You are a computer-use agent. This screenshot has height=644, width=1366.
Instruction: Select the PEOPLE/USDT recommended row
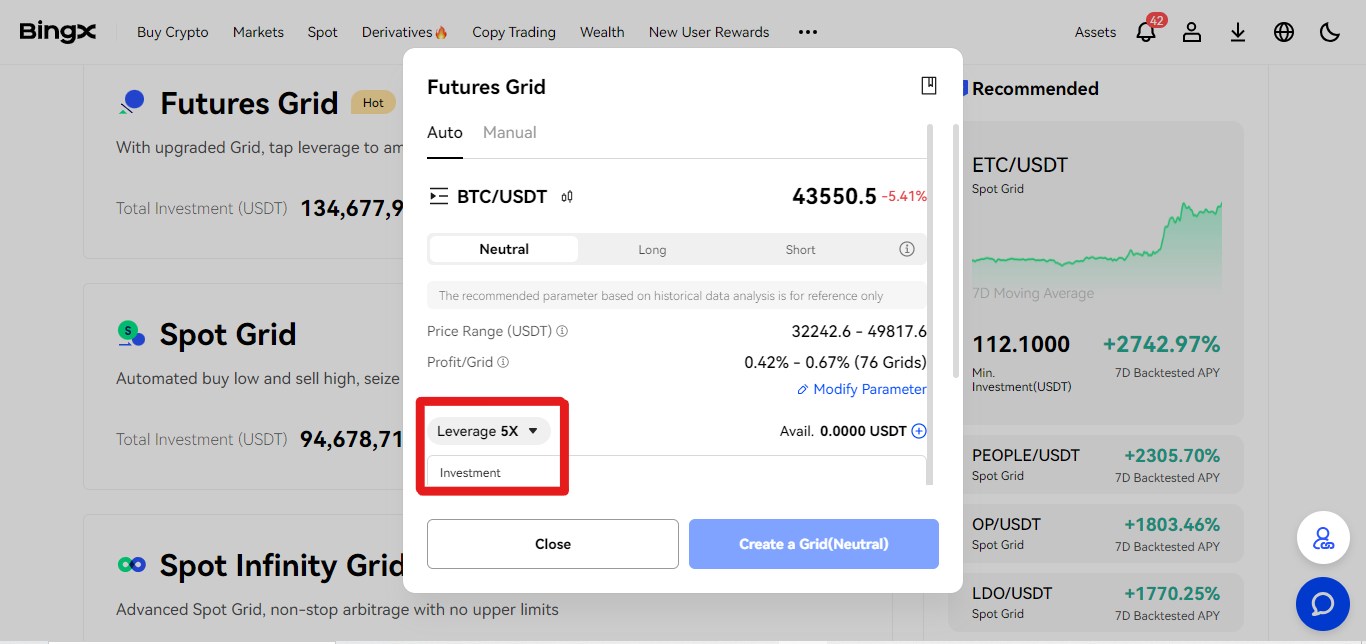[1096, 464]
